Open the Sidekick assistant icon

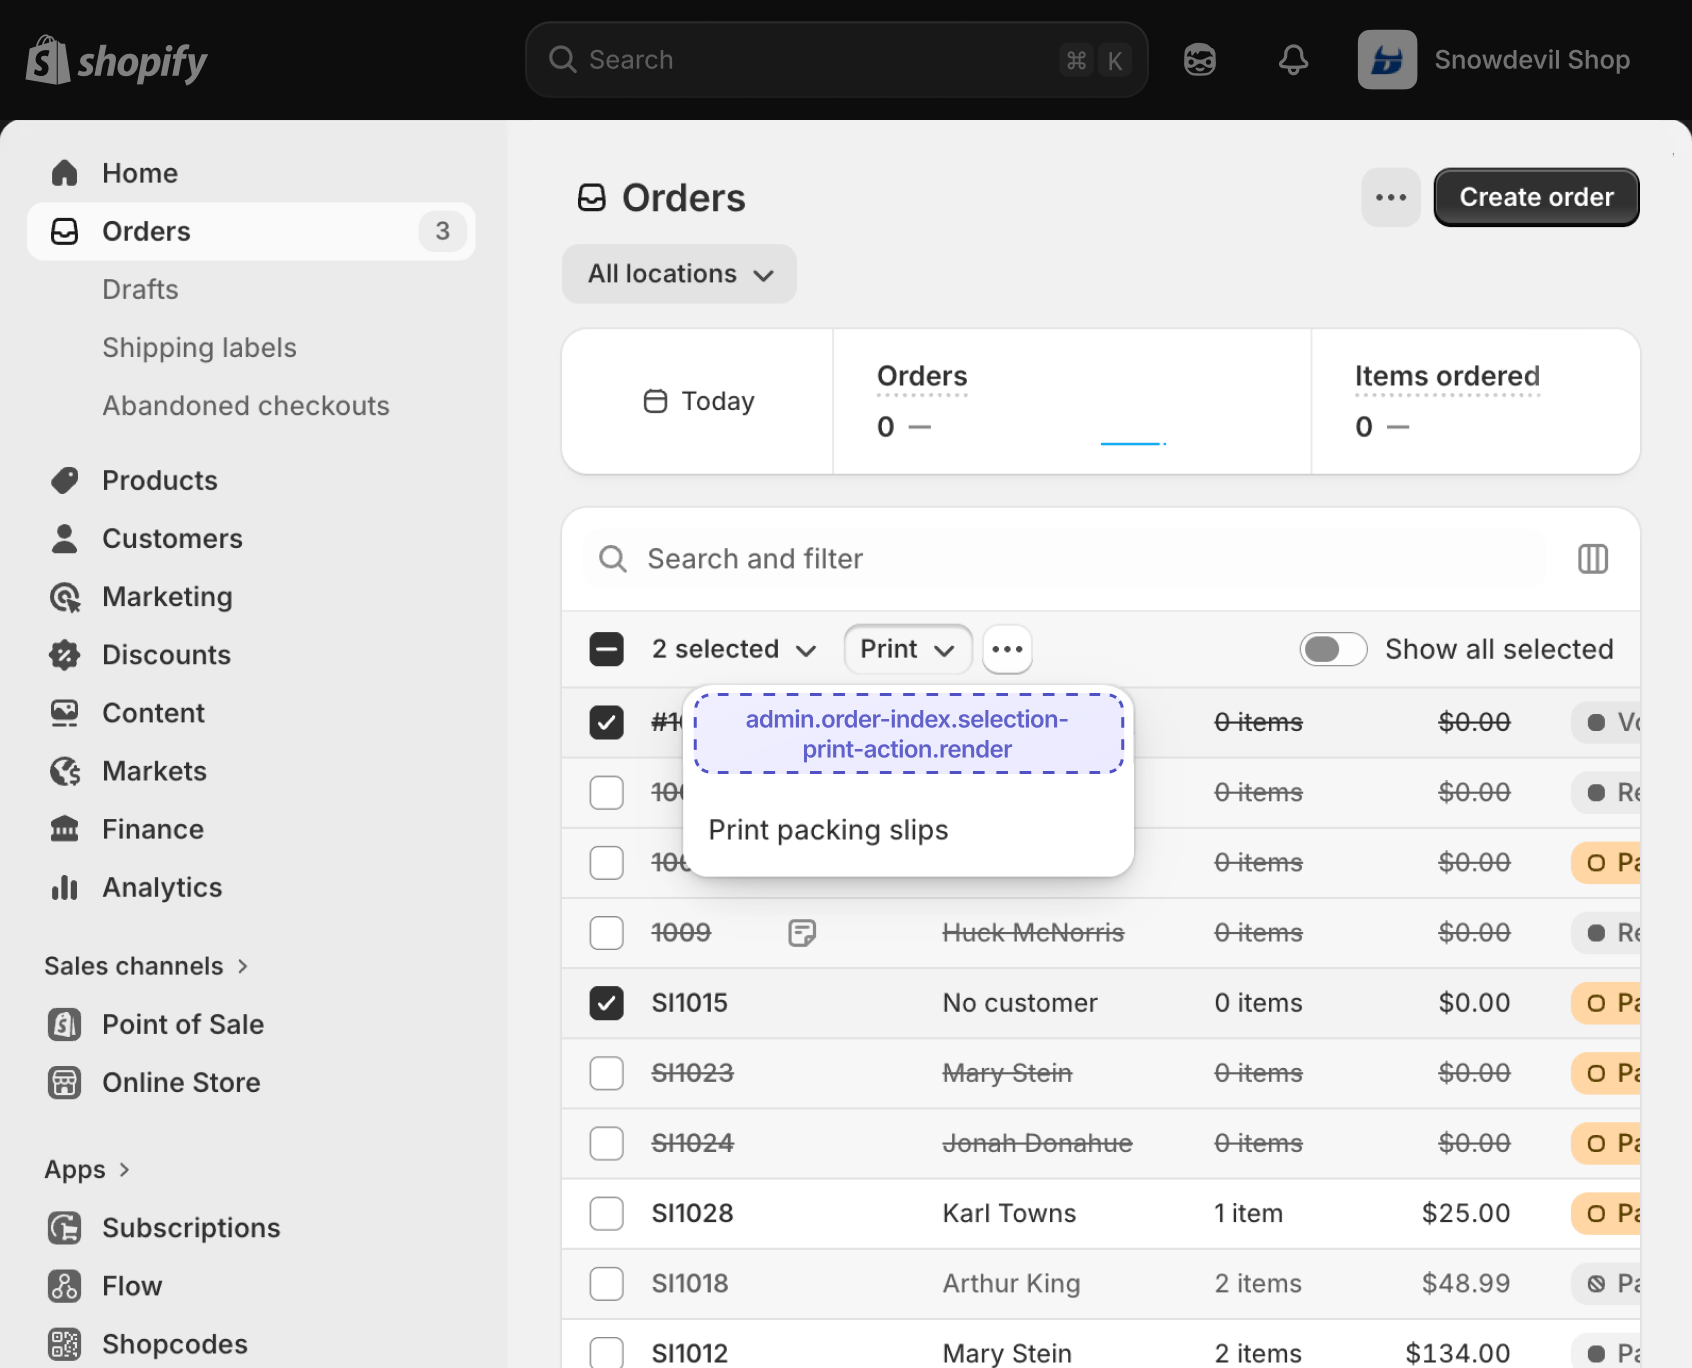click(x=1199, y=60)
